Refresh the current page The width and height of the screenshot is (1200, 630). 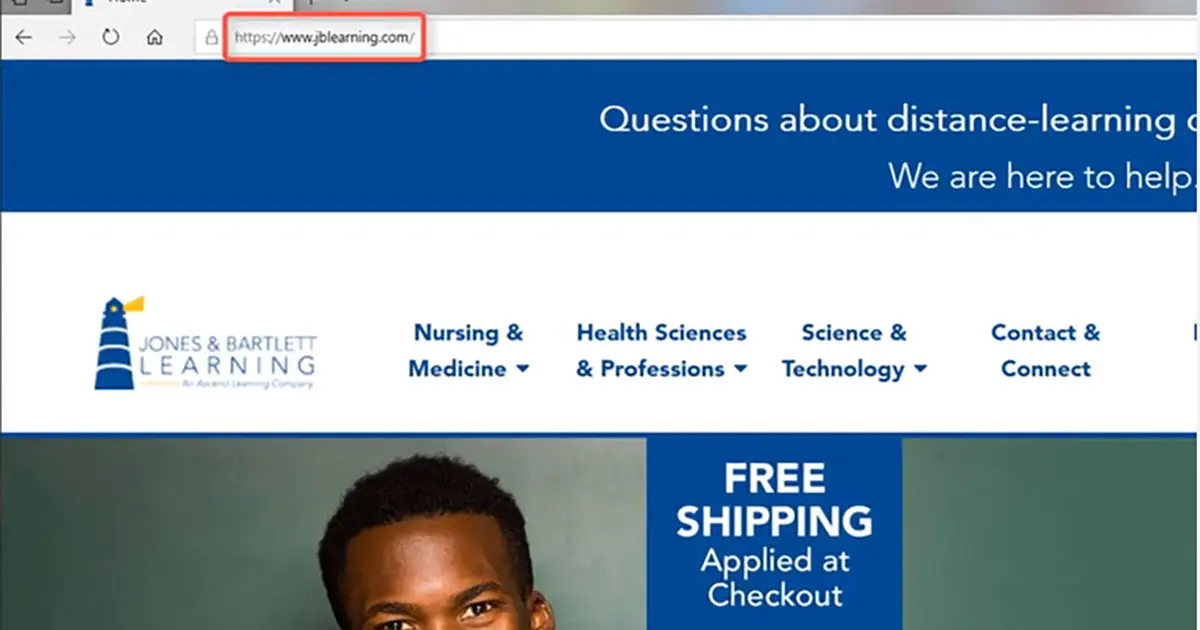110,38
